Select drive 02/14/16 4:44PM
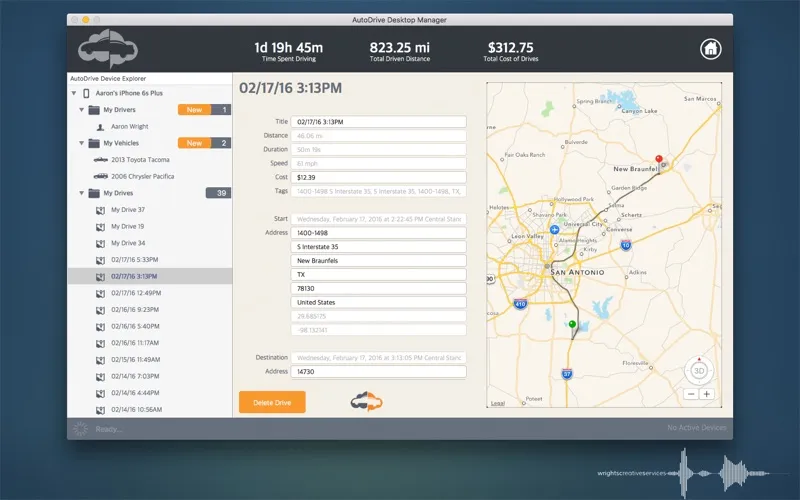The image size is (800, 500). pyautogui.click(x=135, y=393)
